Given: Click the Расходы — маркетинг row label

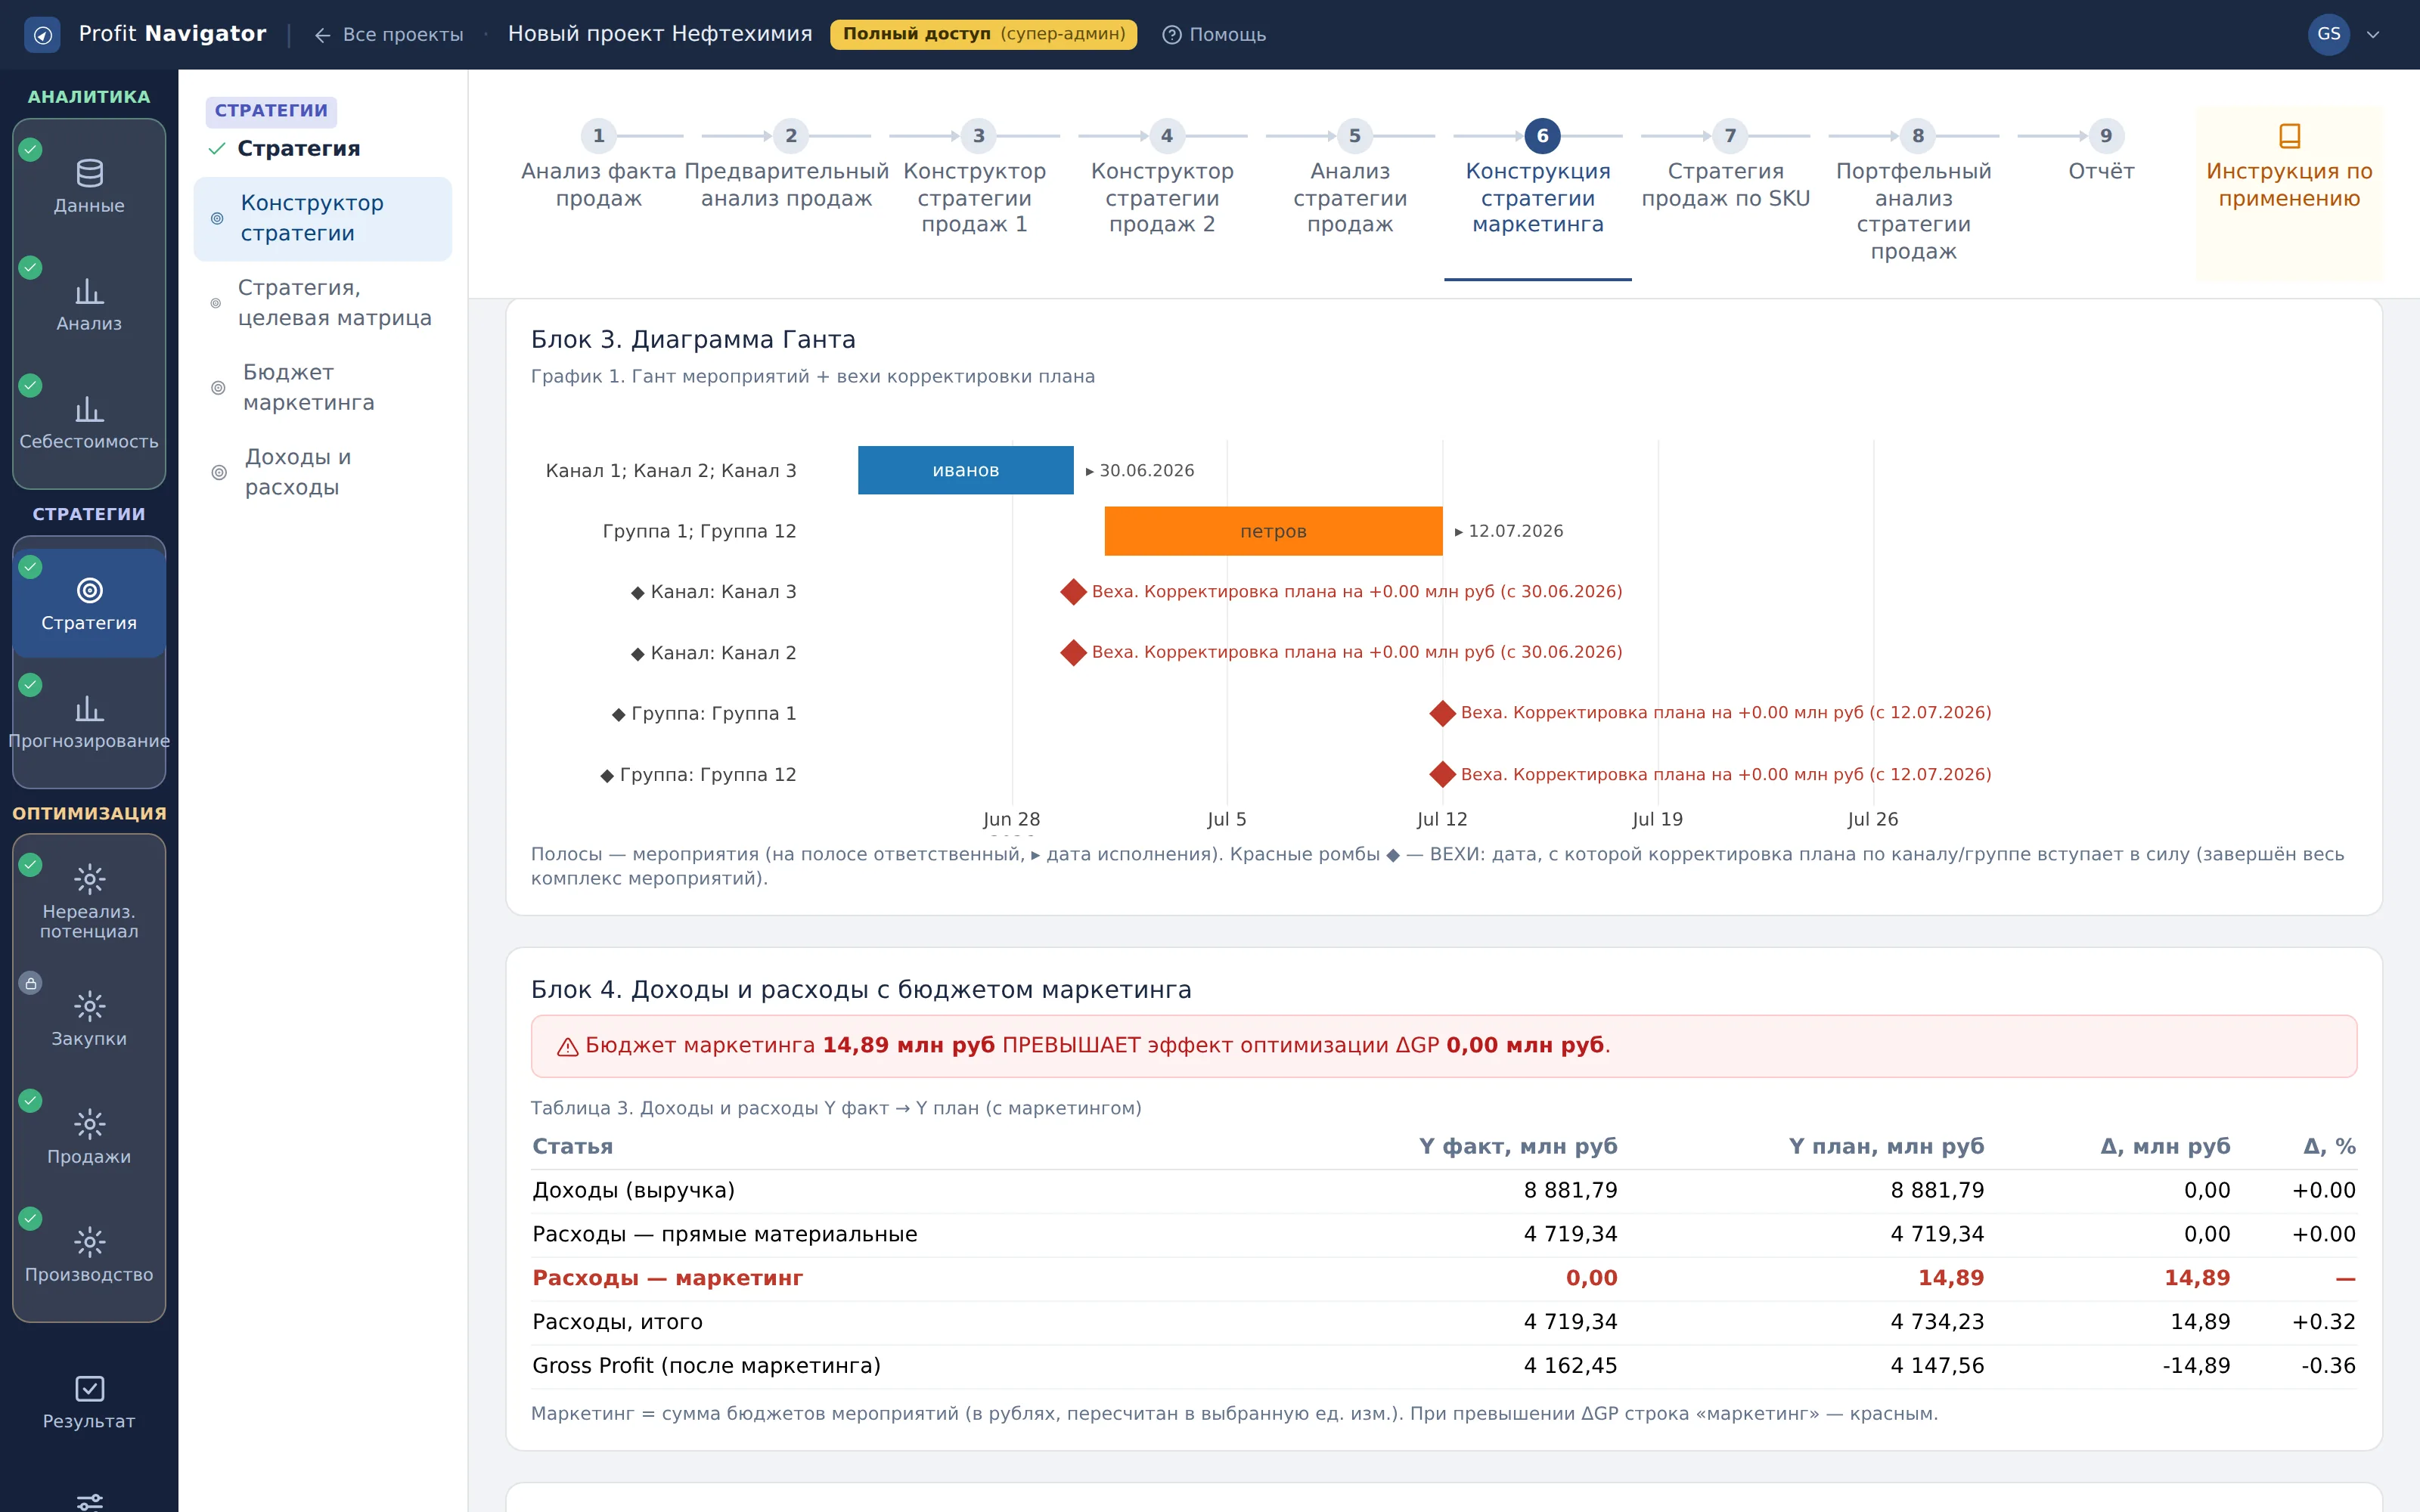Looking at the screenshot, I should click(667, 1278).
